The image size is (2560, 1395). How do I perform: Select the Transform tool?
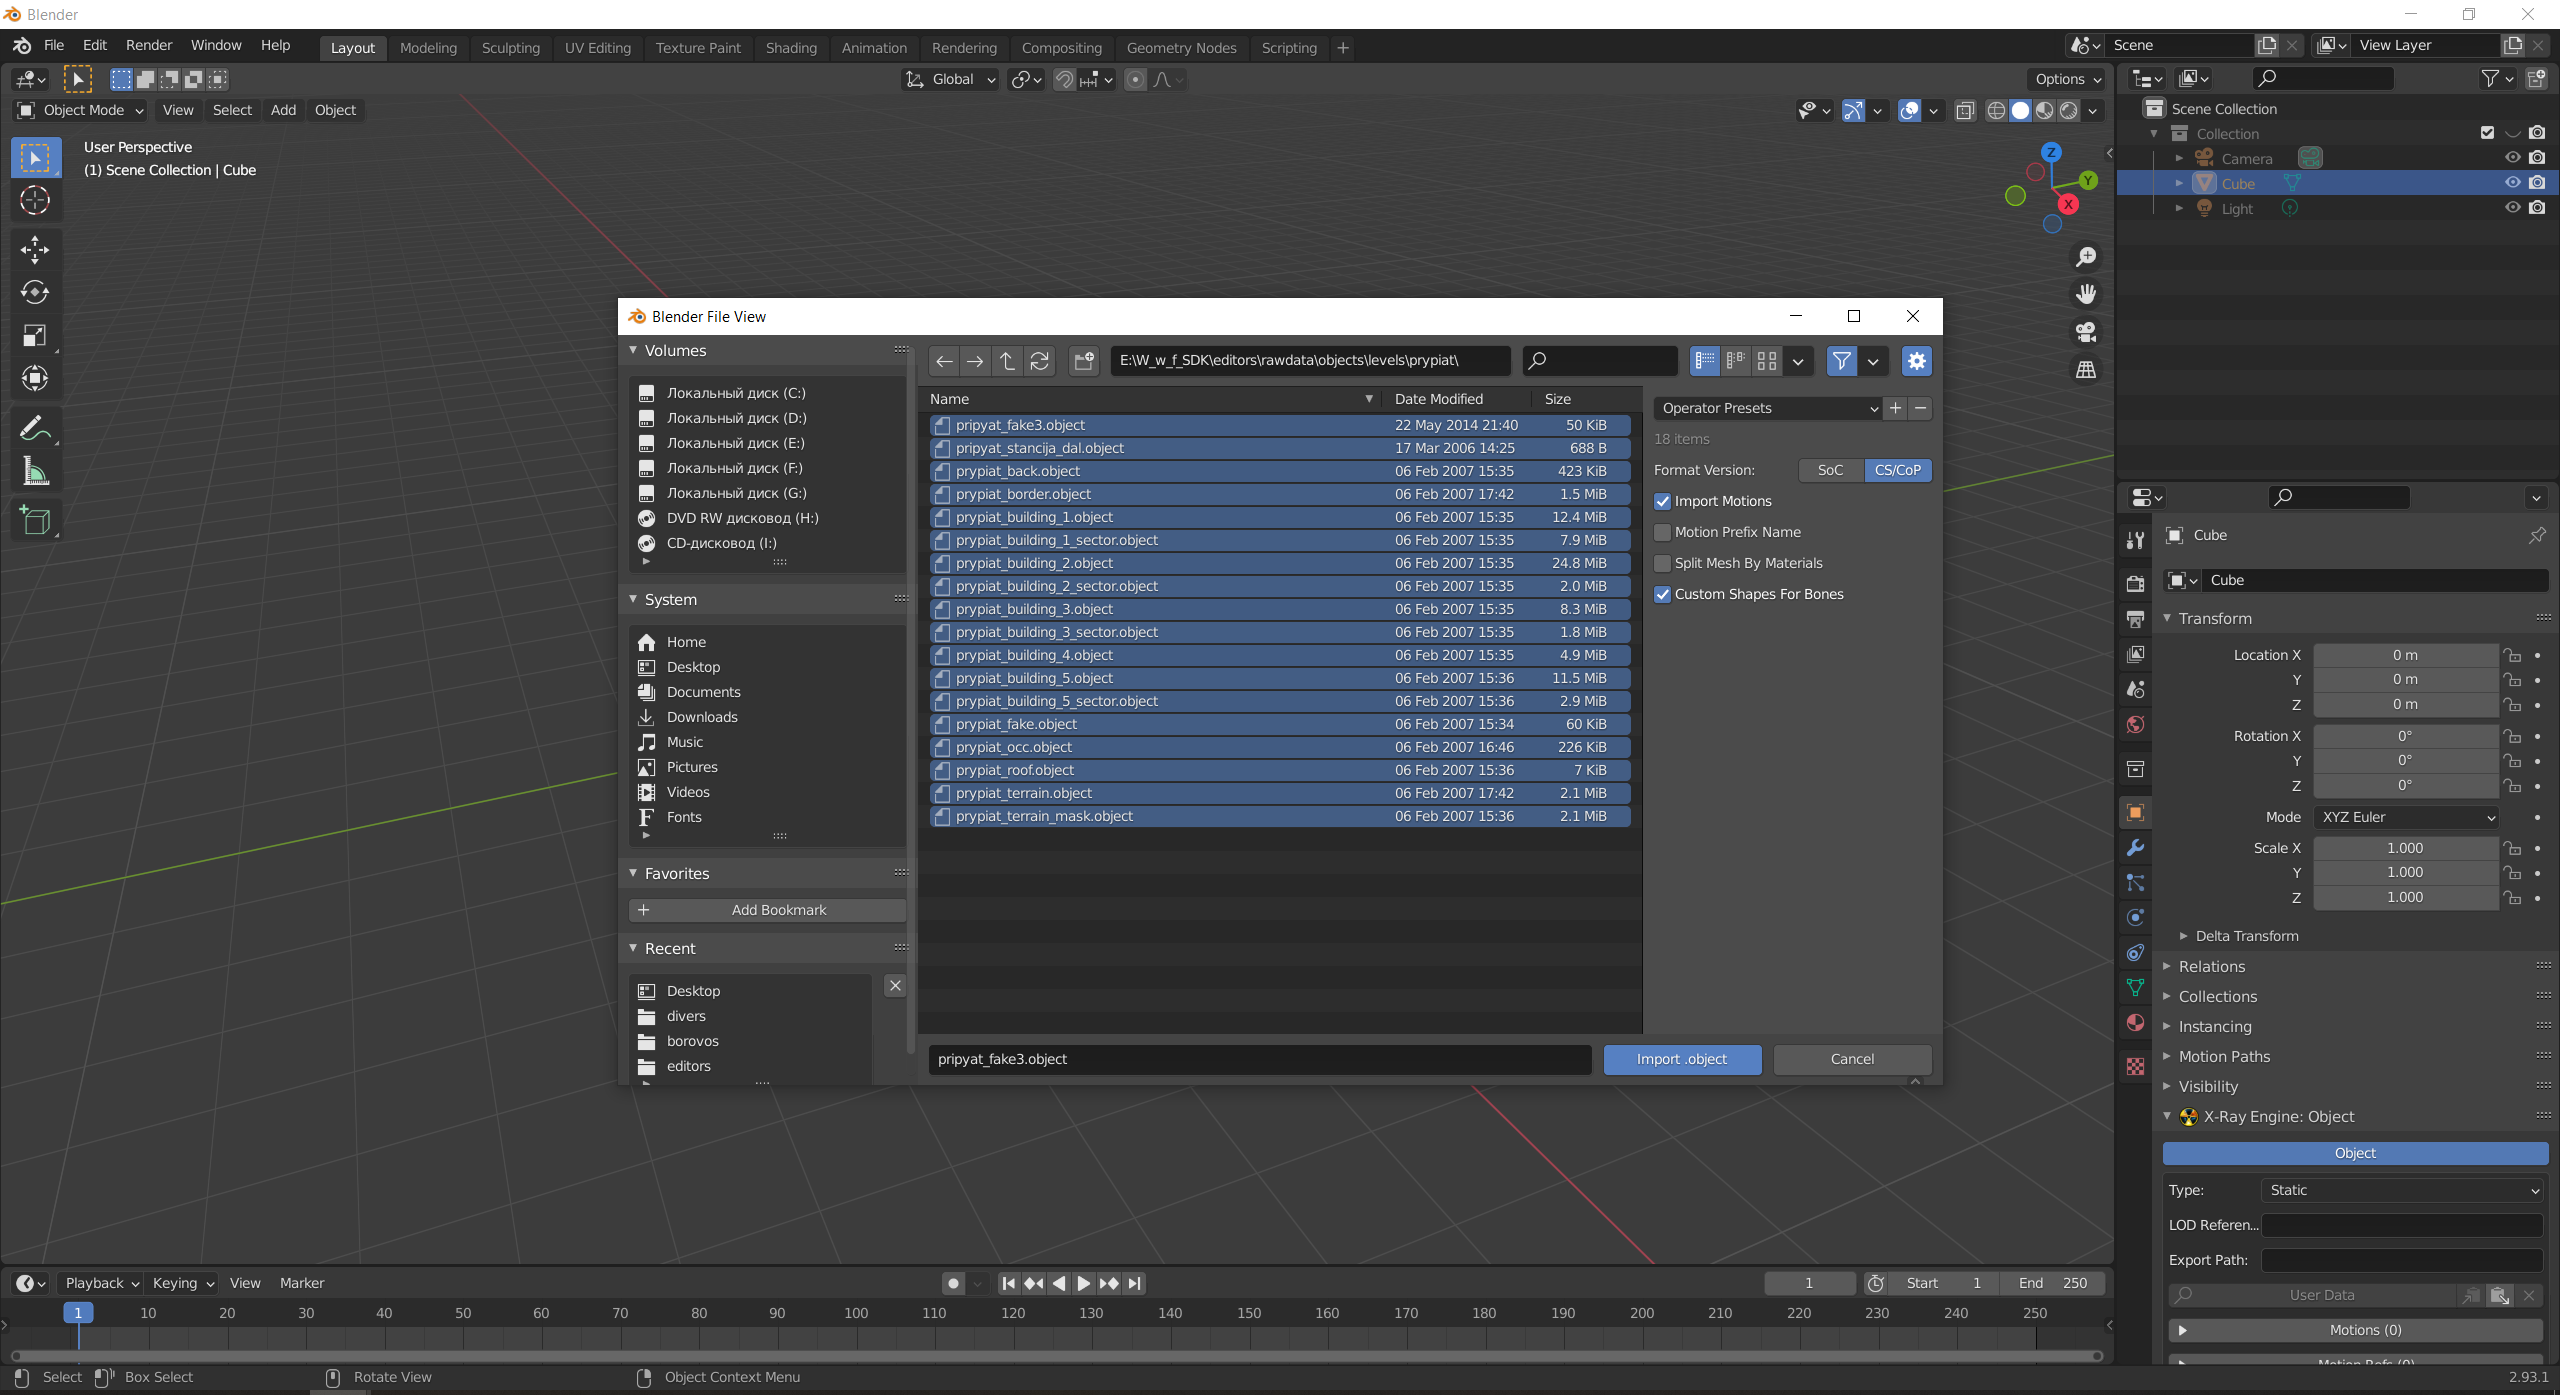35,378
